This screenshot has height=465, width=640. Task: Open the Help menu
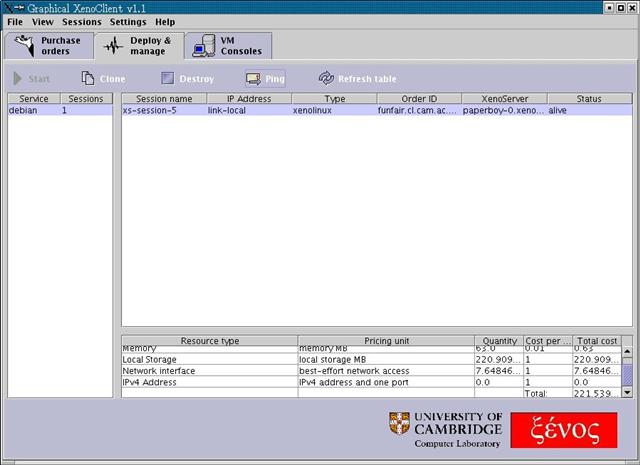pos(165,21)
